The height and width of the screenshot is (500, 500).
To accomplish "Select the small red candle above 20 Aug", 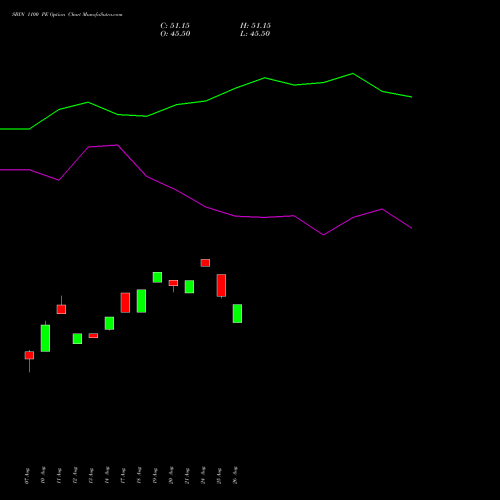I will coord(173,286).
